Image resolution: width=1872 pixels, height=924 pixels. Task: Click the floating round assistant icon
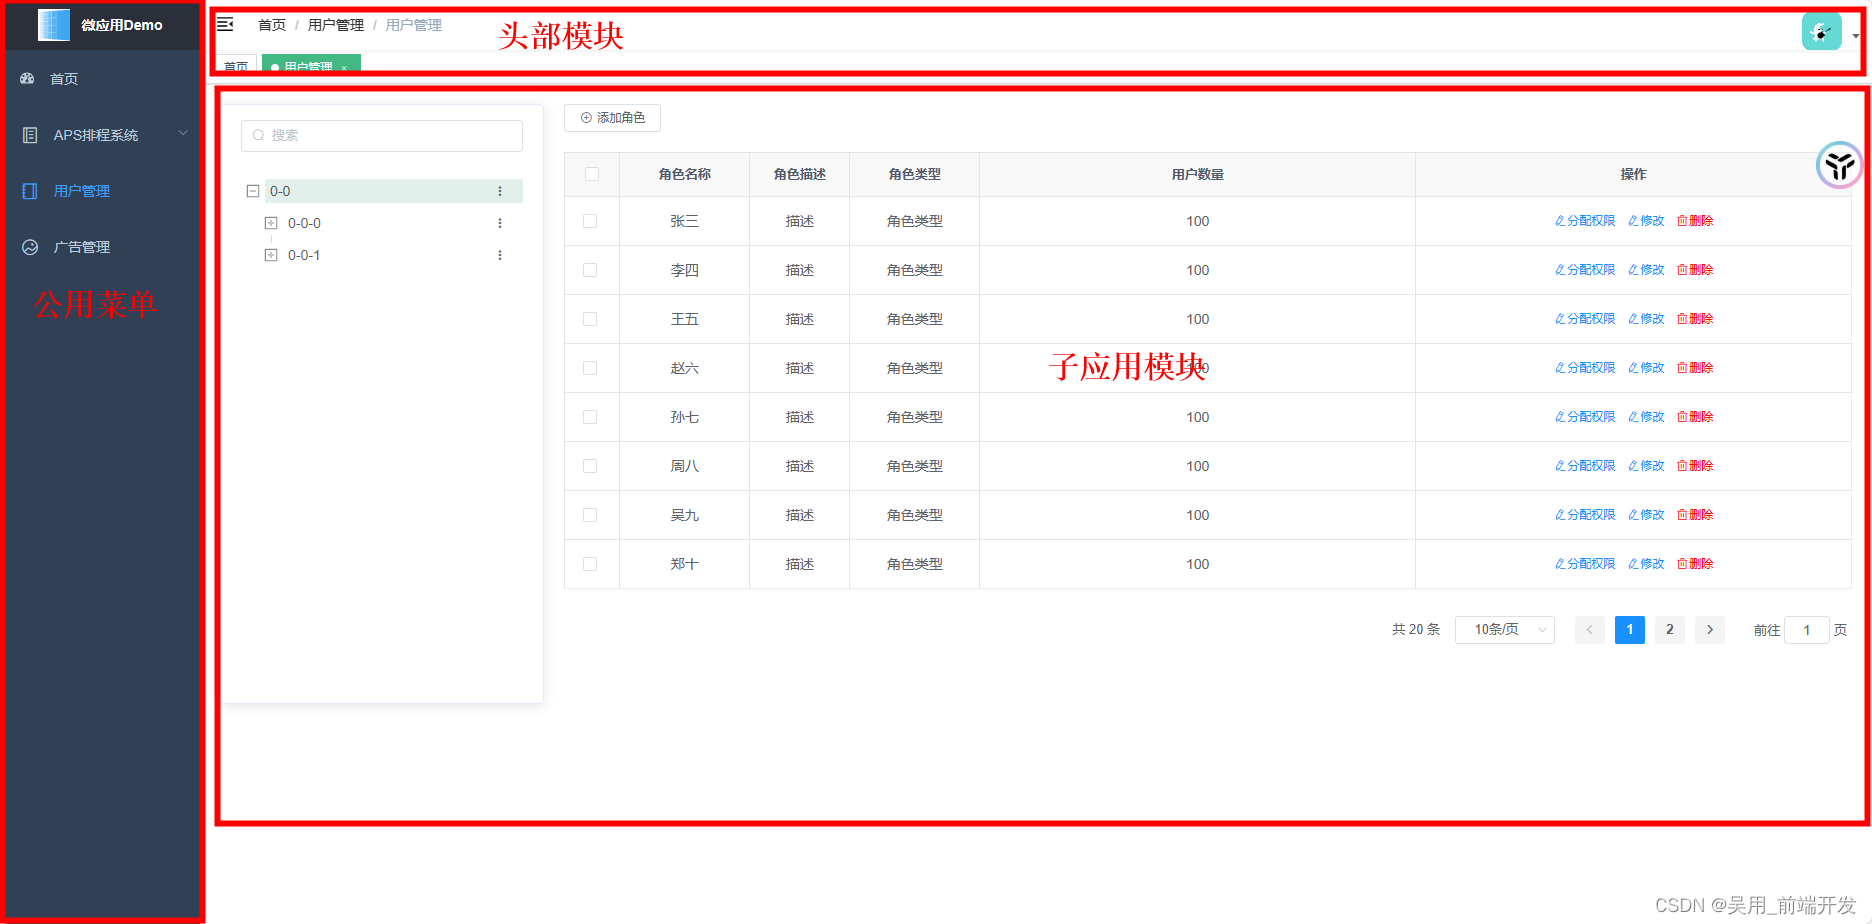(1839, 165)
